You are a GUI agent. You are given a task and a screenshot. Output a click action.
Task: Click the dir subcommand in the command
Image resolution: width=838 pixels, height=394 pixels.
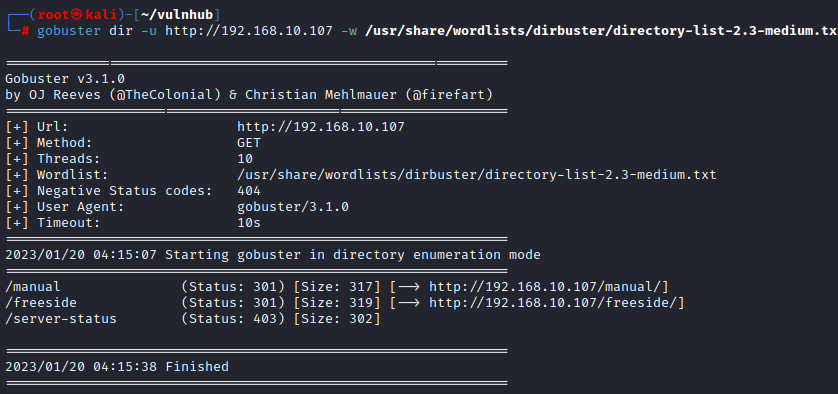tap(121, 30)
